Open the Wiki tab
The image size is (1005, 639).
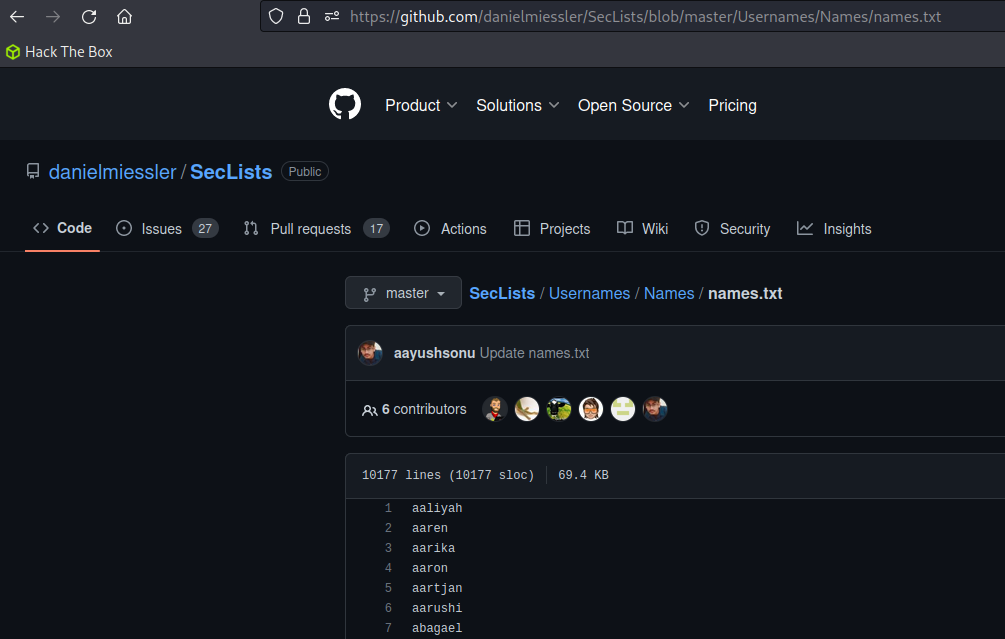[642, 229]
